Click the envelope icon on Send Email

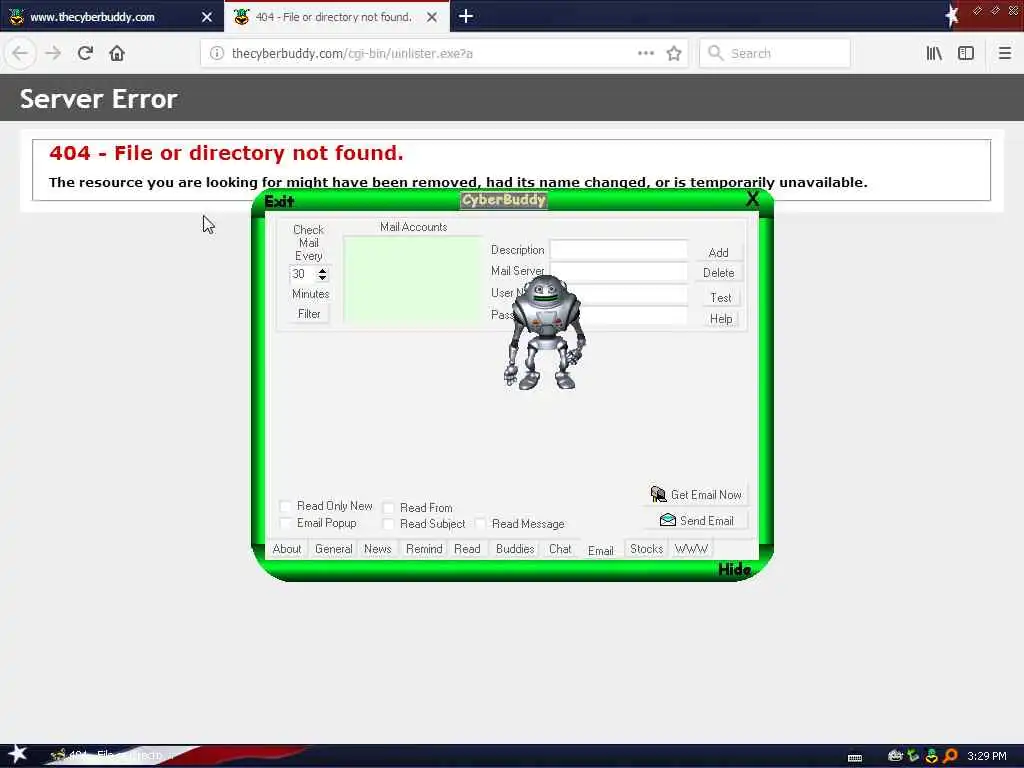click(667, 520)
